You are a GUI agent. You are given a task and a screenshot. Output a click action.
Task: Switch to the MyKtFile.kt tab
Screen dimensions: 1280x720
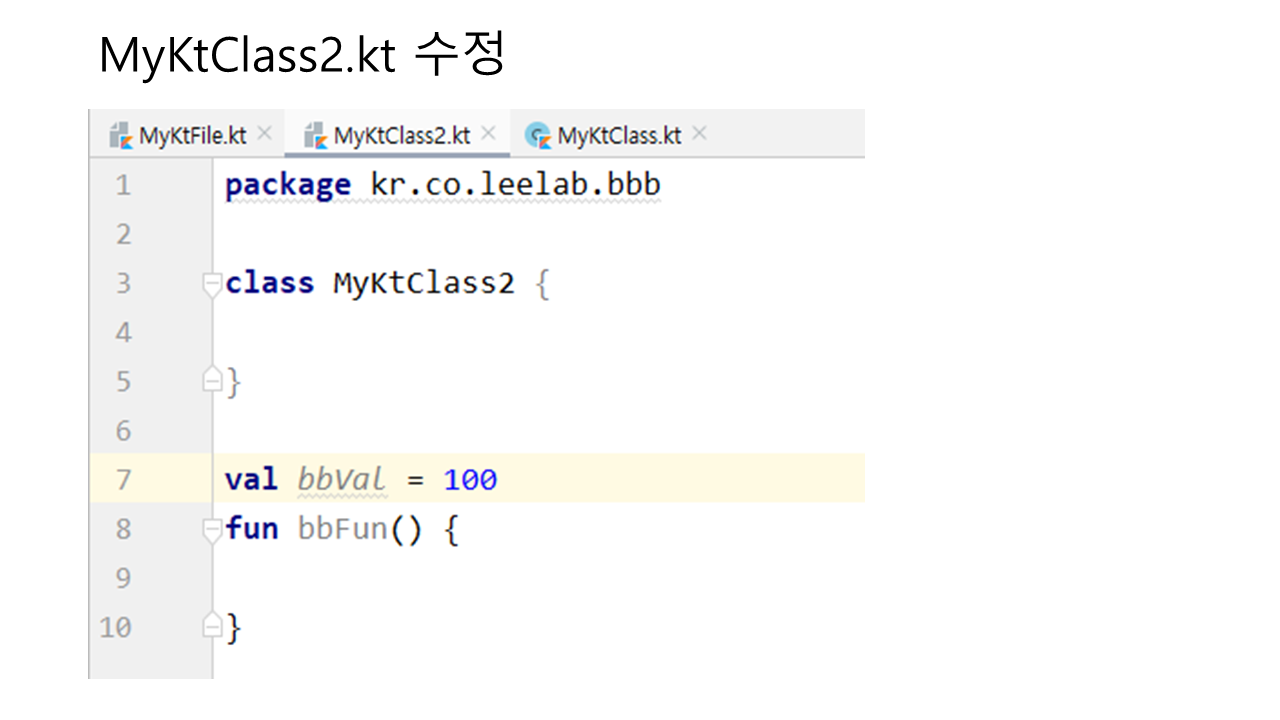(x=192, y=136)
